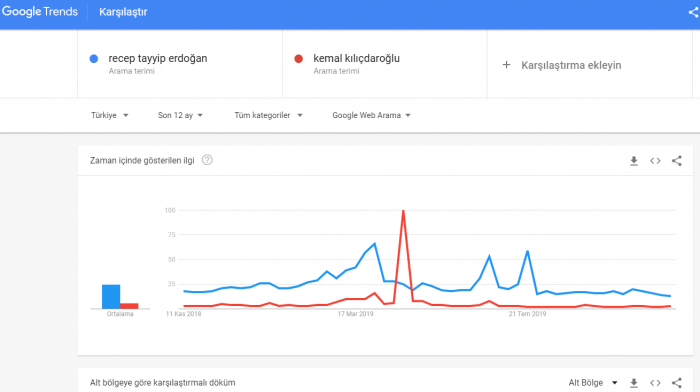
Task: Select the Karşılaştır header tab
Action: coord(123,12)
